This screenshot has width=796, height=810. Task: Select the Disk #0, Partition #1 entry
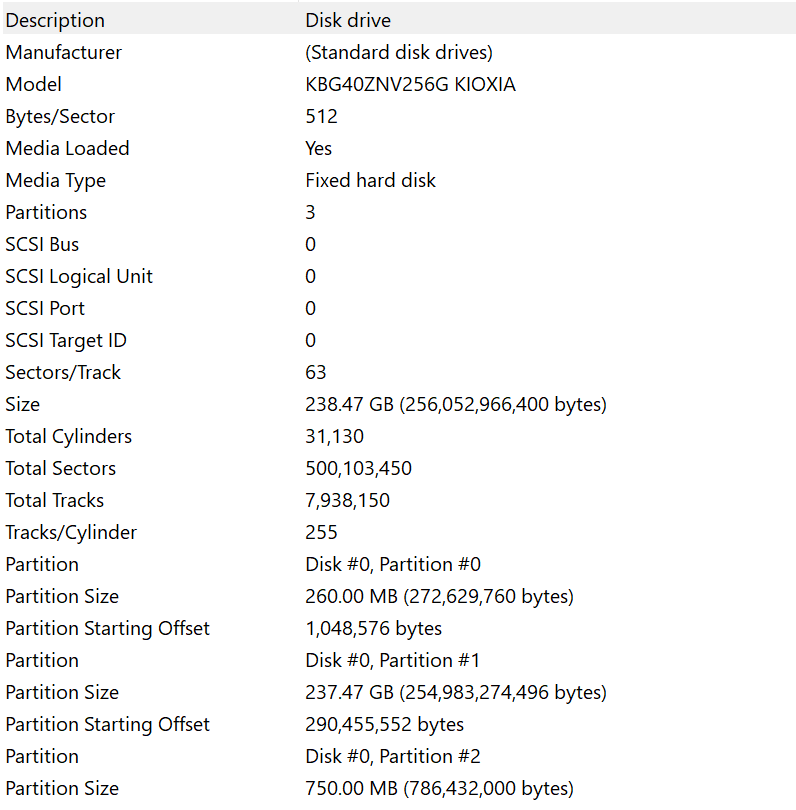pos(393,660)
